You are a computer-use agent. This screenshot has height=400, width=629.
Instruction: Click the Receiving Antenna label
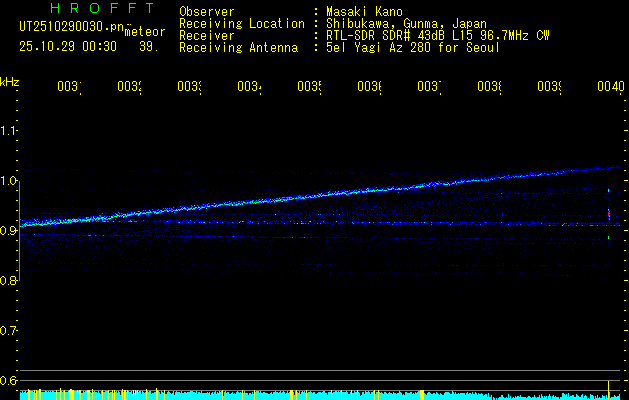click(x=238, y=48)
